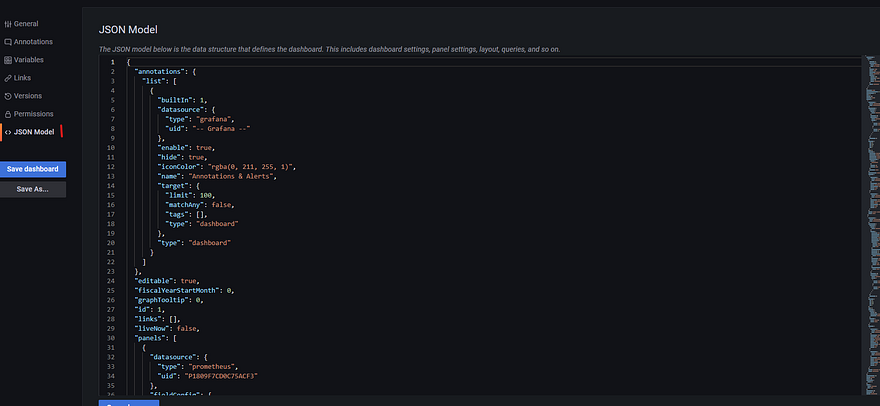Open Variables via its grid icon
This screenshot has height=406, width=880.
tap(8, 60)
